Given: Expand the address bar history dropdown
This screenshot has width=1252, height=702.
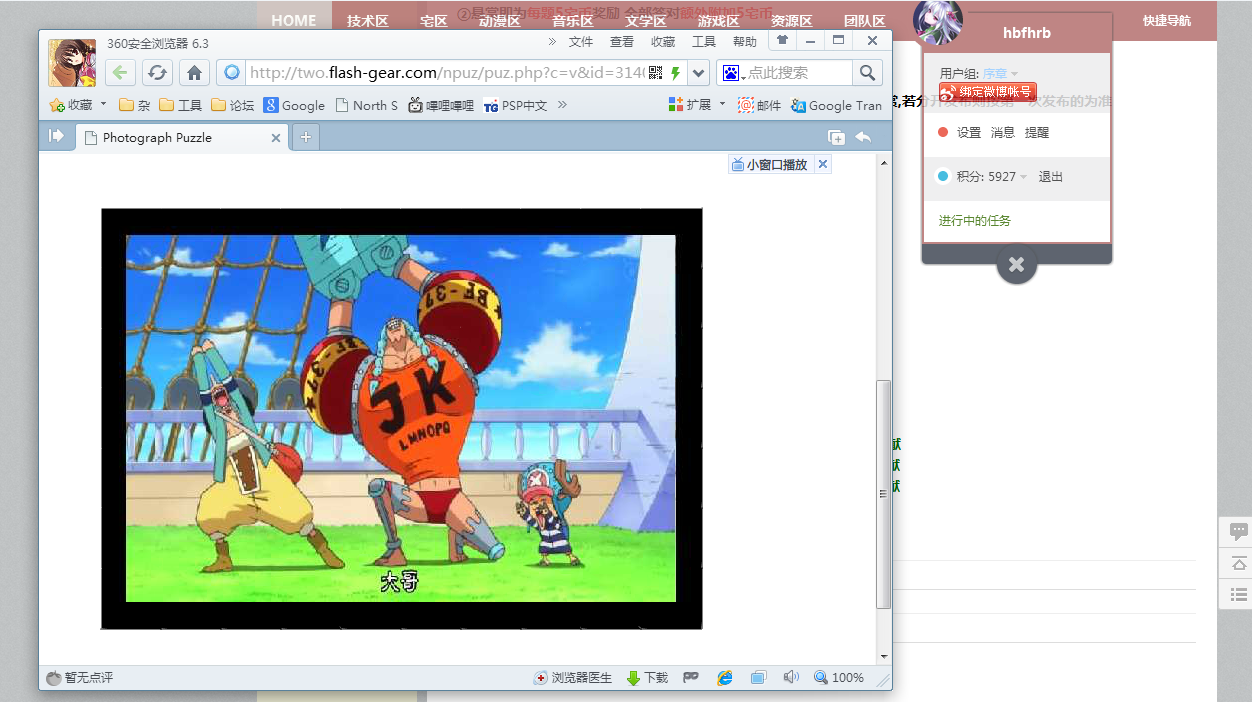Looking at the screenshot, I should (x=699, y=73).
